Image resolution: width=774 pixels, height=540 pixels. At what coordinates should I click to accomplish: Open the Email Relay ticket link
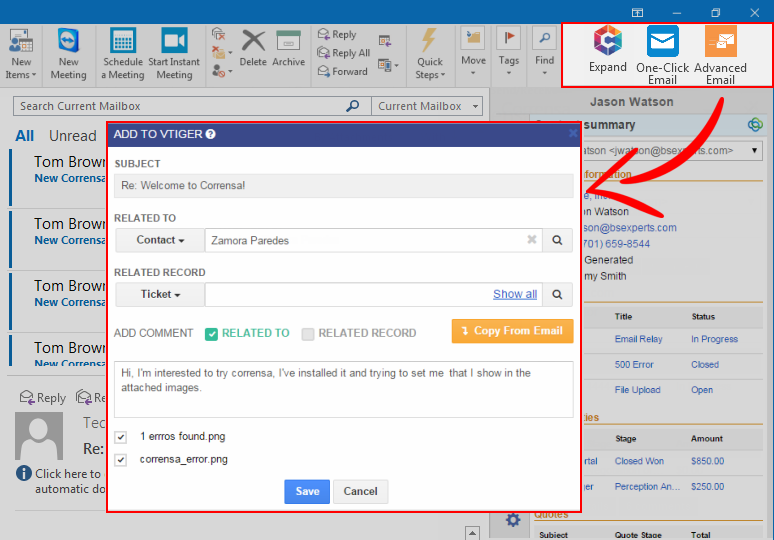click(x=638, y=339)
